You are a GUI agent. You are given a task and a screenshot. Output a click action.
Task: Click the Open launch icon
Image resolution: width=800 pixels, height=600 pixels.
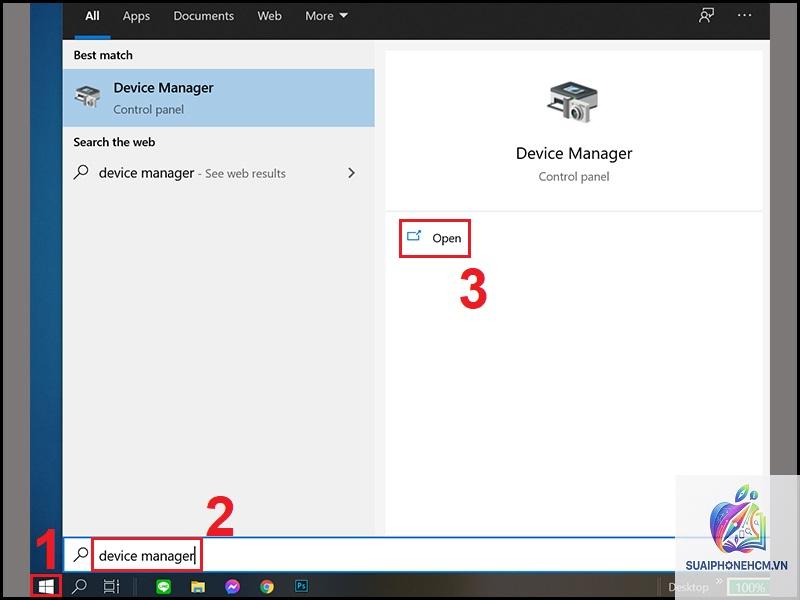(414, 236)
